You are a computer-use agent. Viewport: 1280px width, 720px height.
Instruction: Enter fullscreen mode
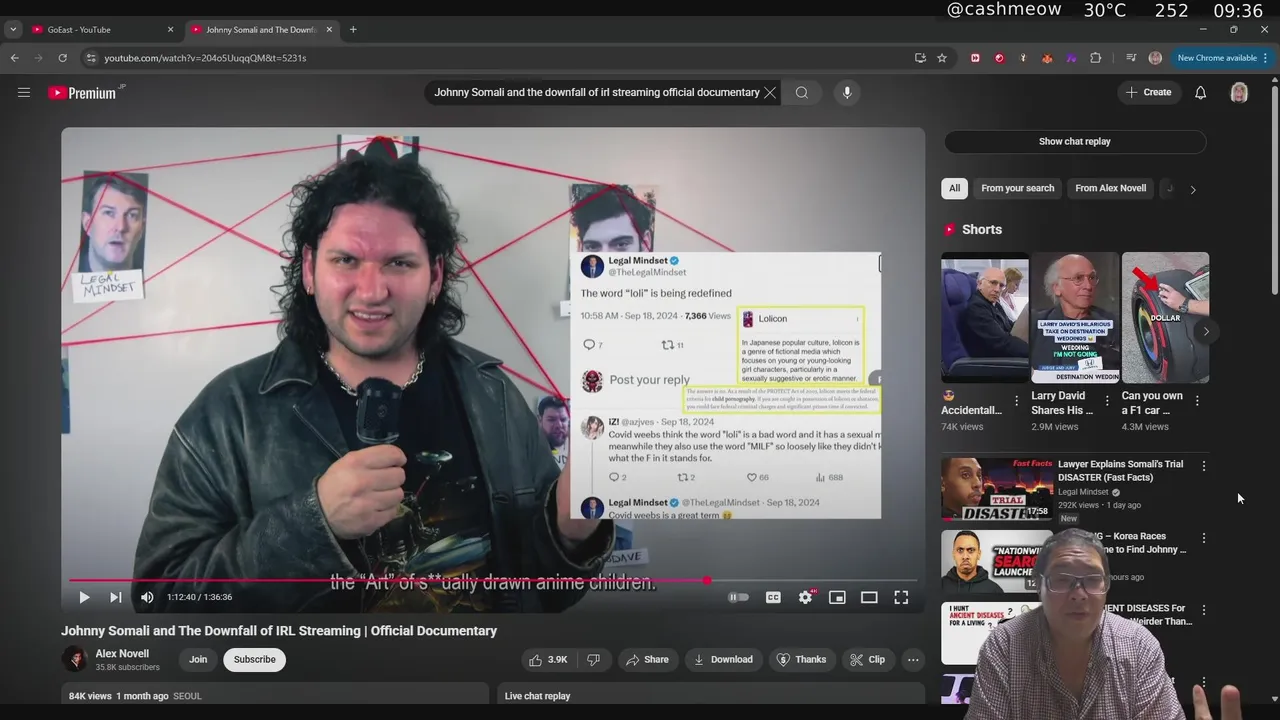901,597
